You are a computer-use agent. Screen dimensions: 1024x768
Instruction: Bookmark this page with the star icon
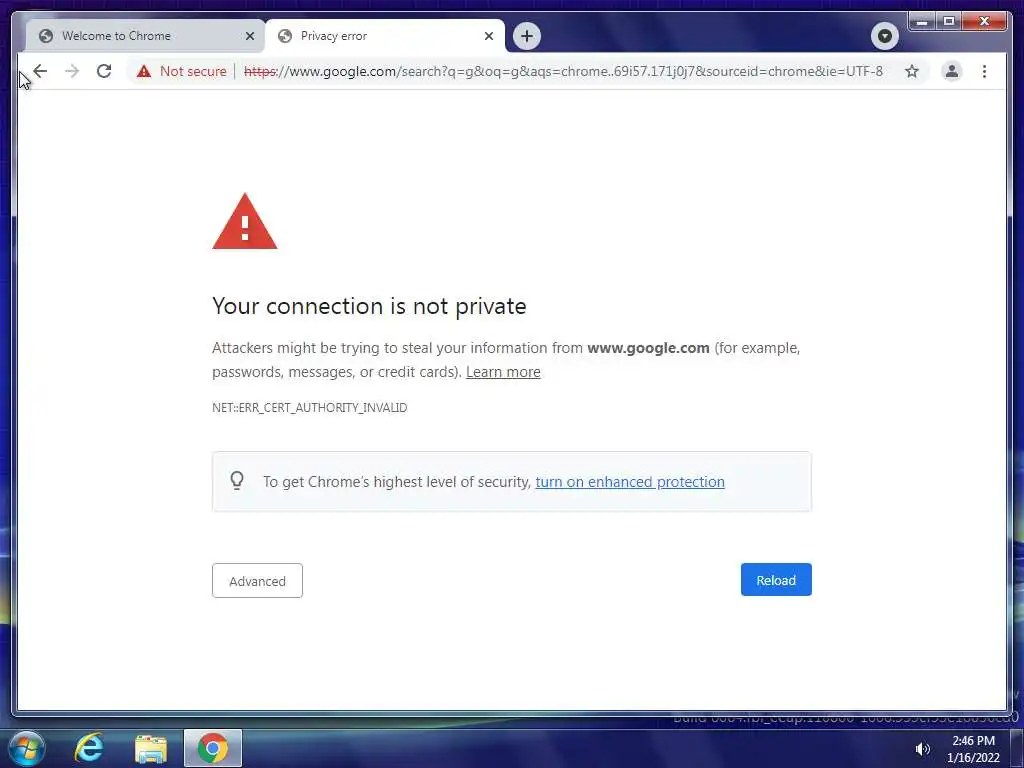(x=912, y=71)
